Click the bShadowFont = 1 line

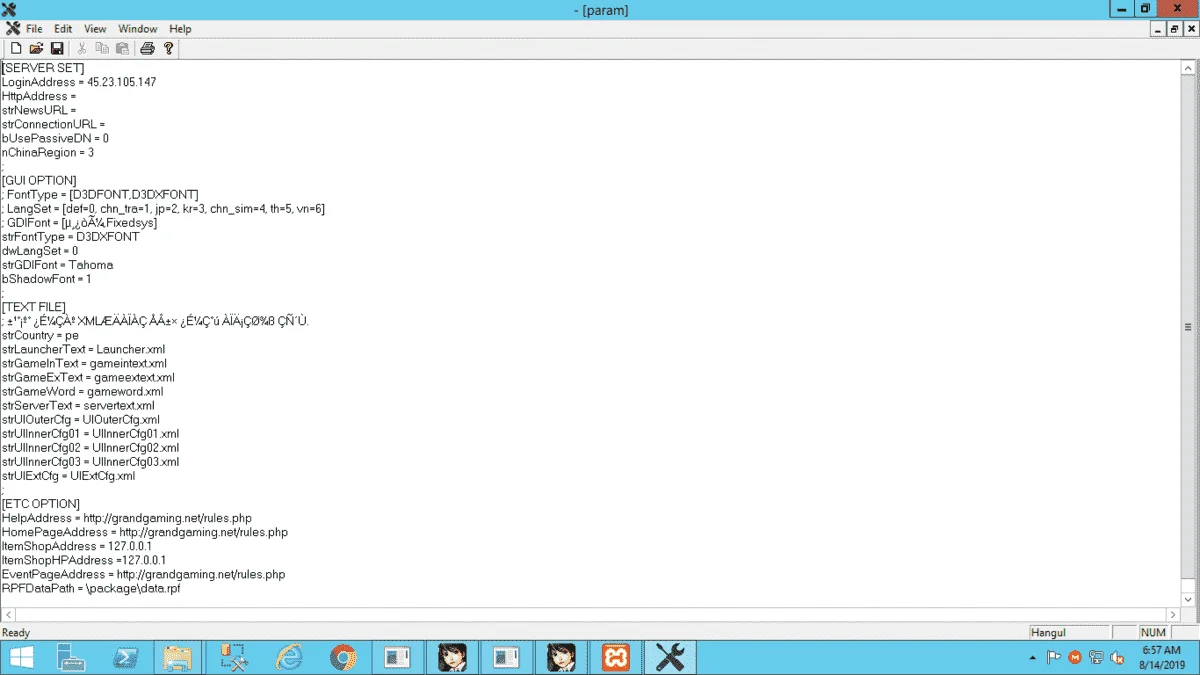coord(46,279)
